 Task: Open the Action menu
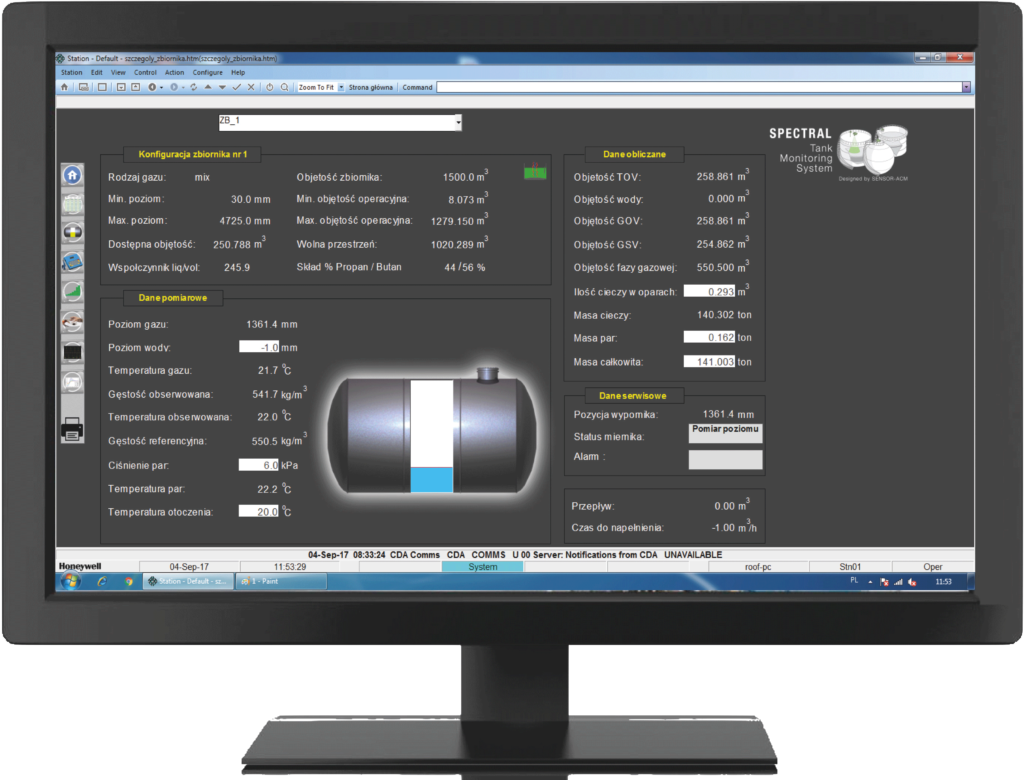pyautogui.click(x=174, y=73)
